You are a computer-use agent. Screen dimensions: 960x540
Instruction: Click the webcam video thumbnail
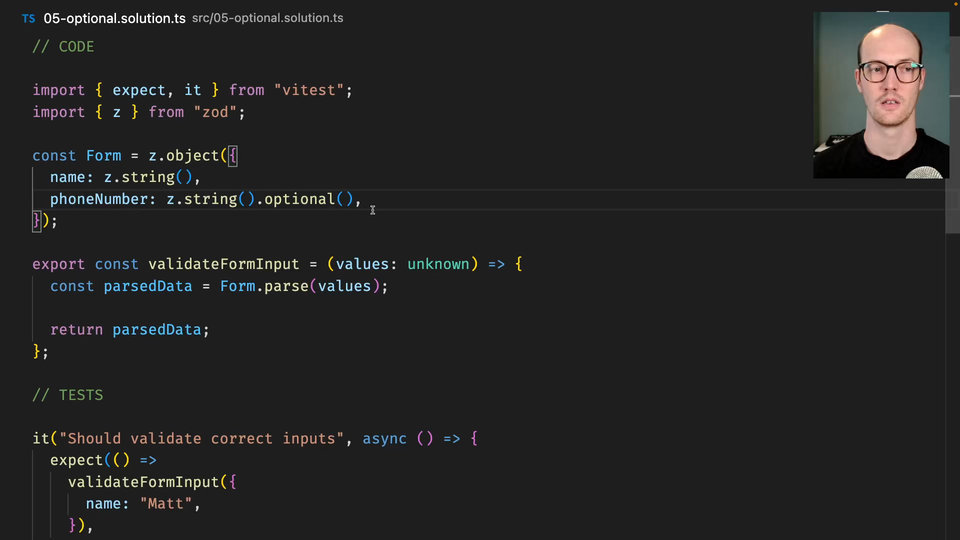880,95
